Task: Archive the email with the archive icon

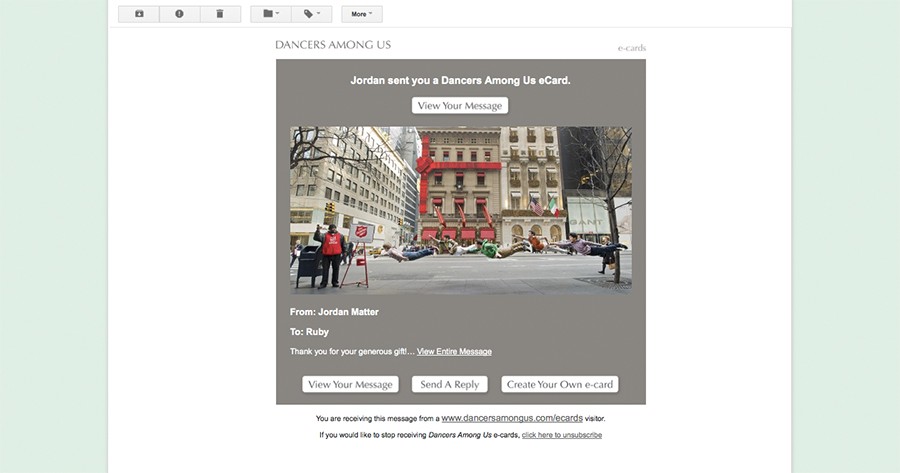Action: [139, 14]
